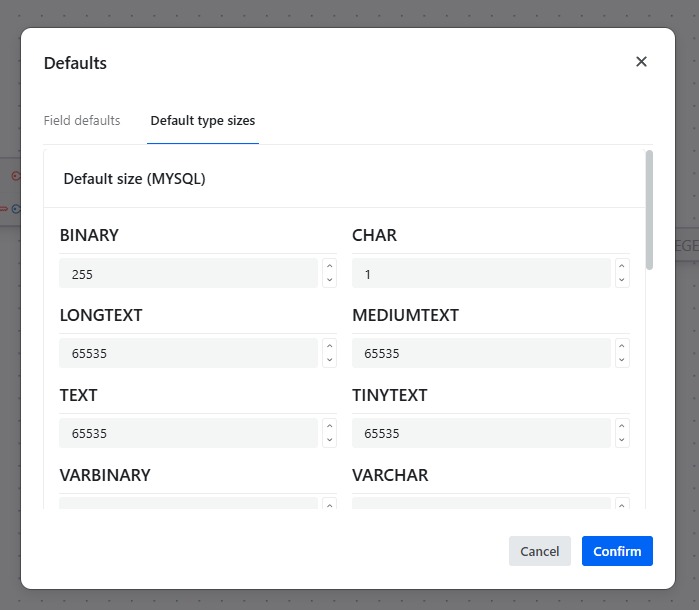Click the dialog's vertical scrollbar thumb

tap(649, 210)
